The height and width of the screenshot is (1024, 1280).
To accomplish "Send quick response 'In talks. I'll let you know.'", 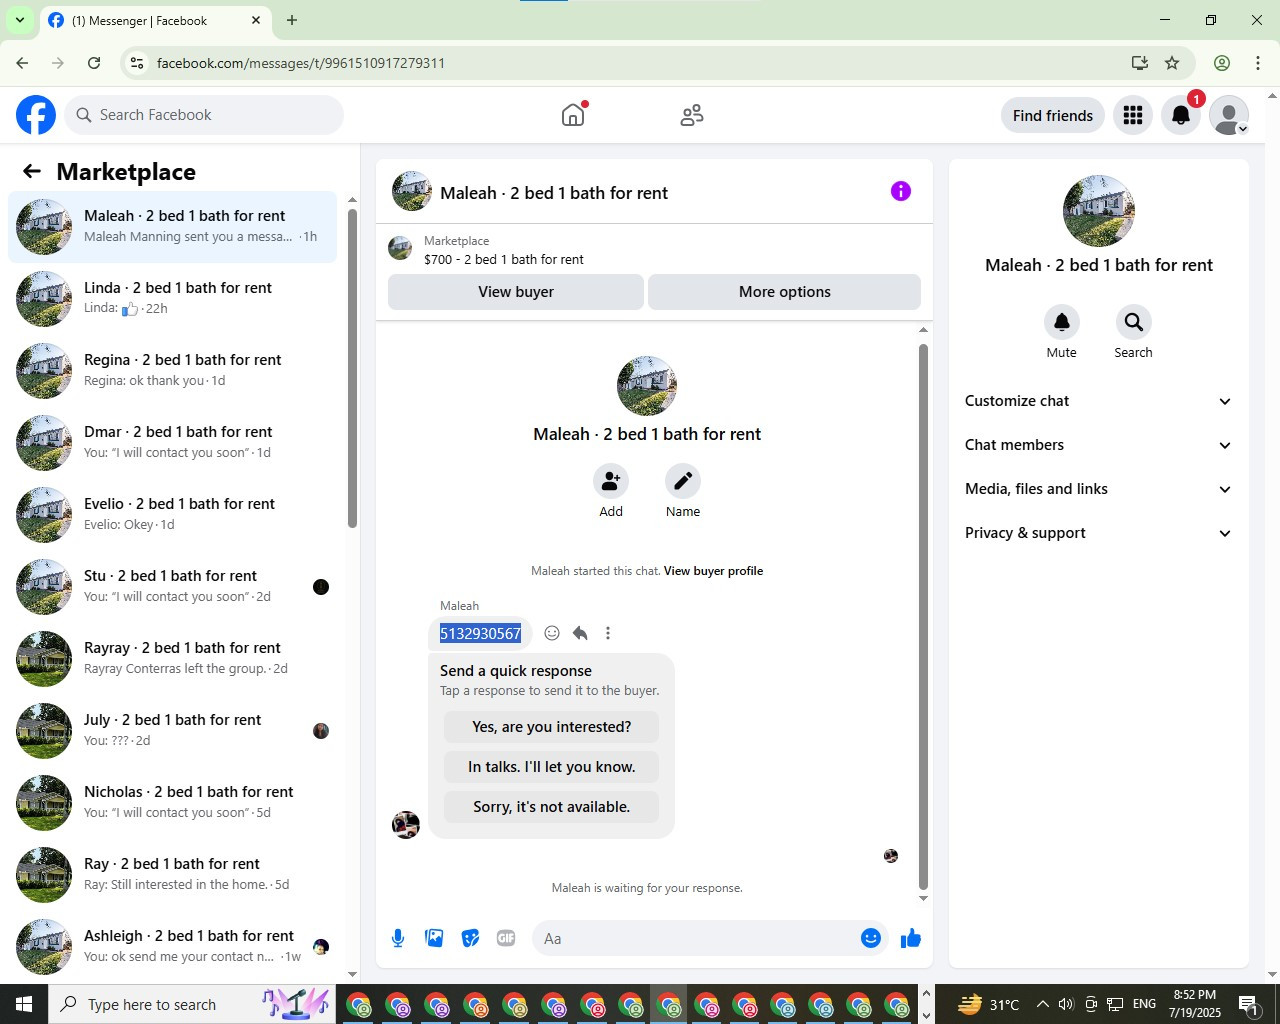I will coord(552,767).
